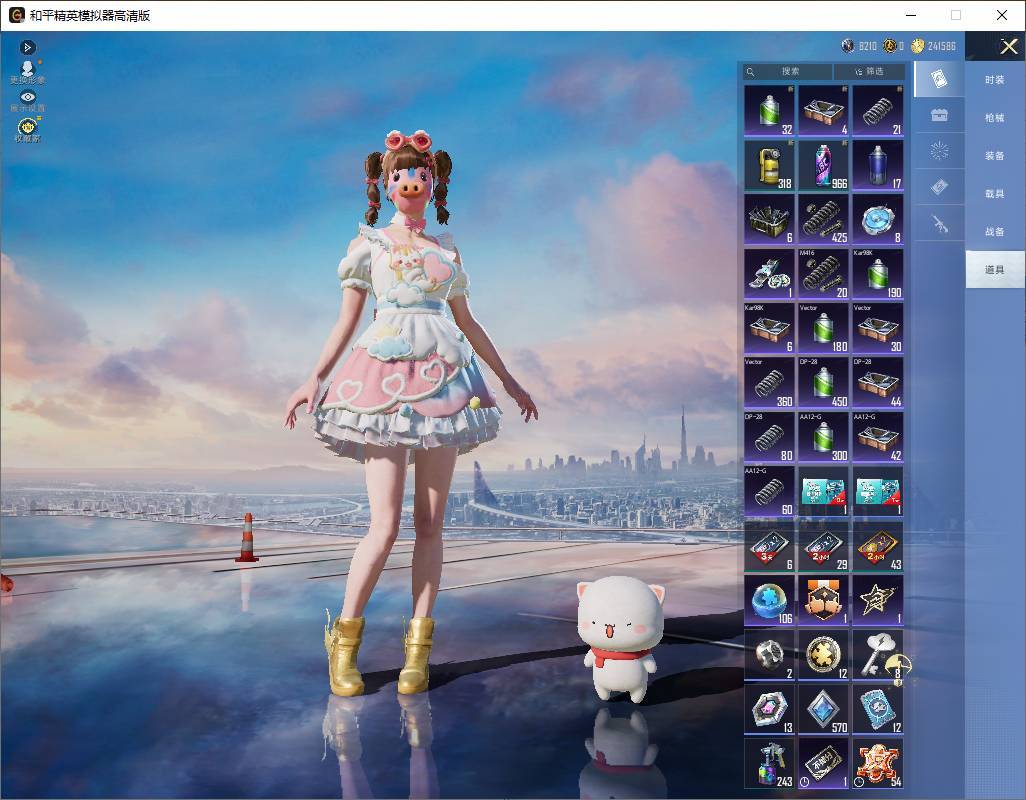Select the yellow canister item with 318

(770, 165)
